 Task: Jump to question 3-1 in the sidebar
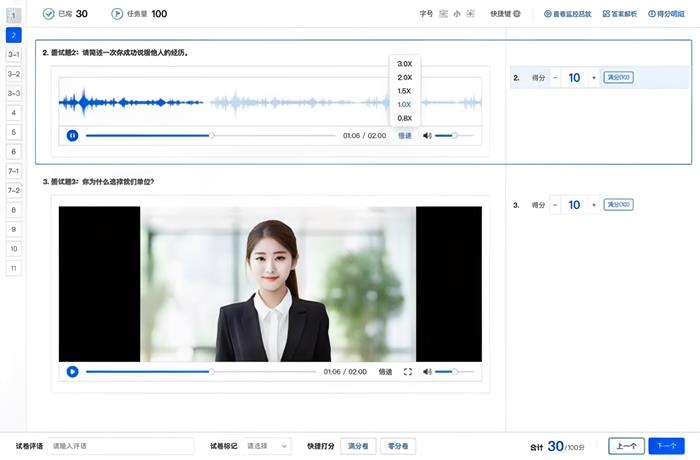pyautogui.click(x=13, y=54)
